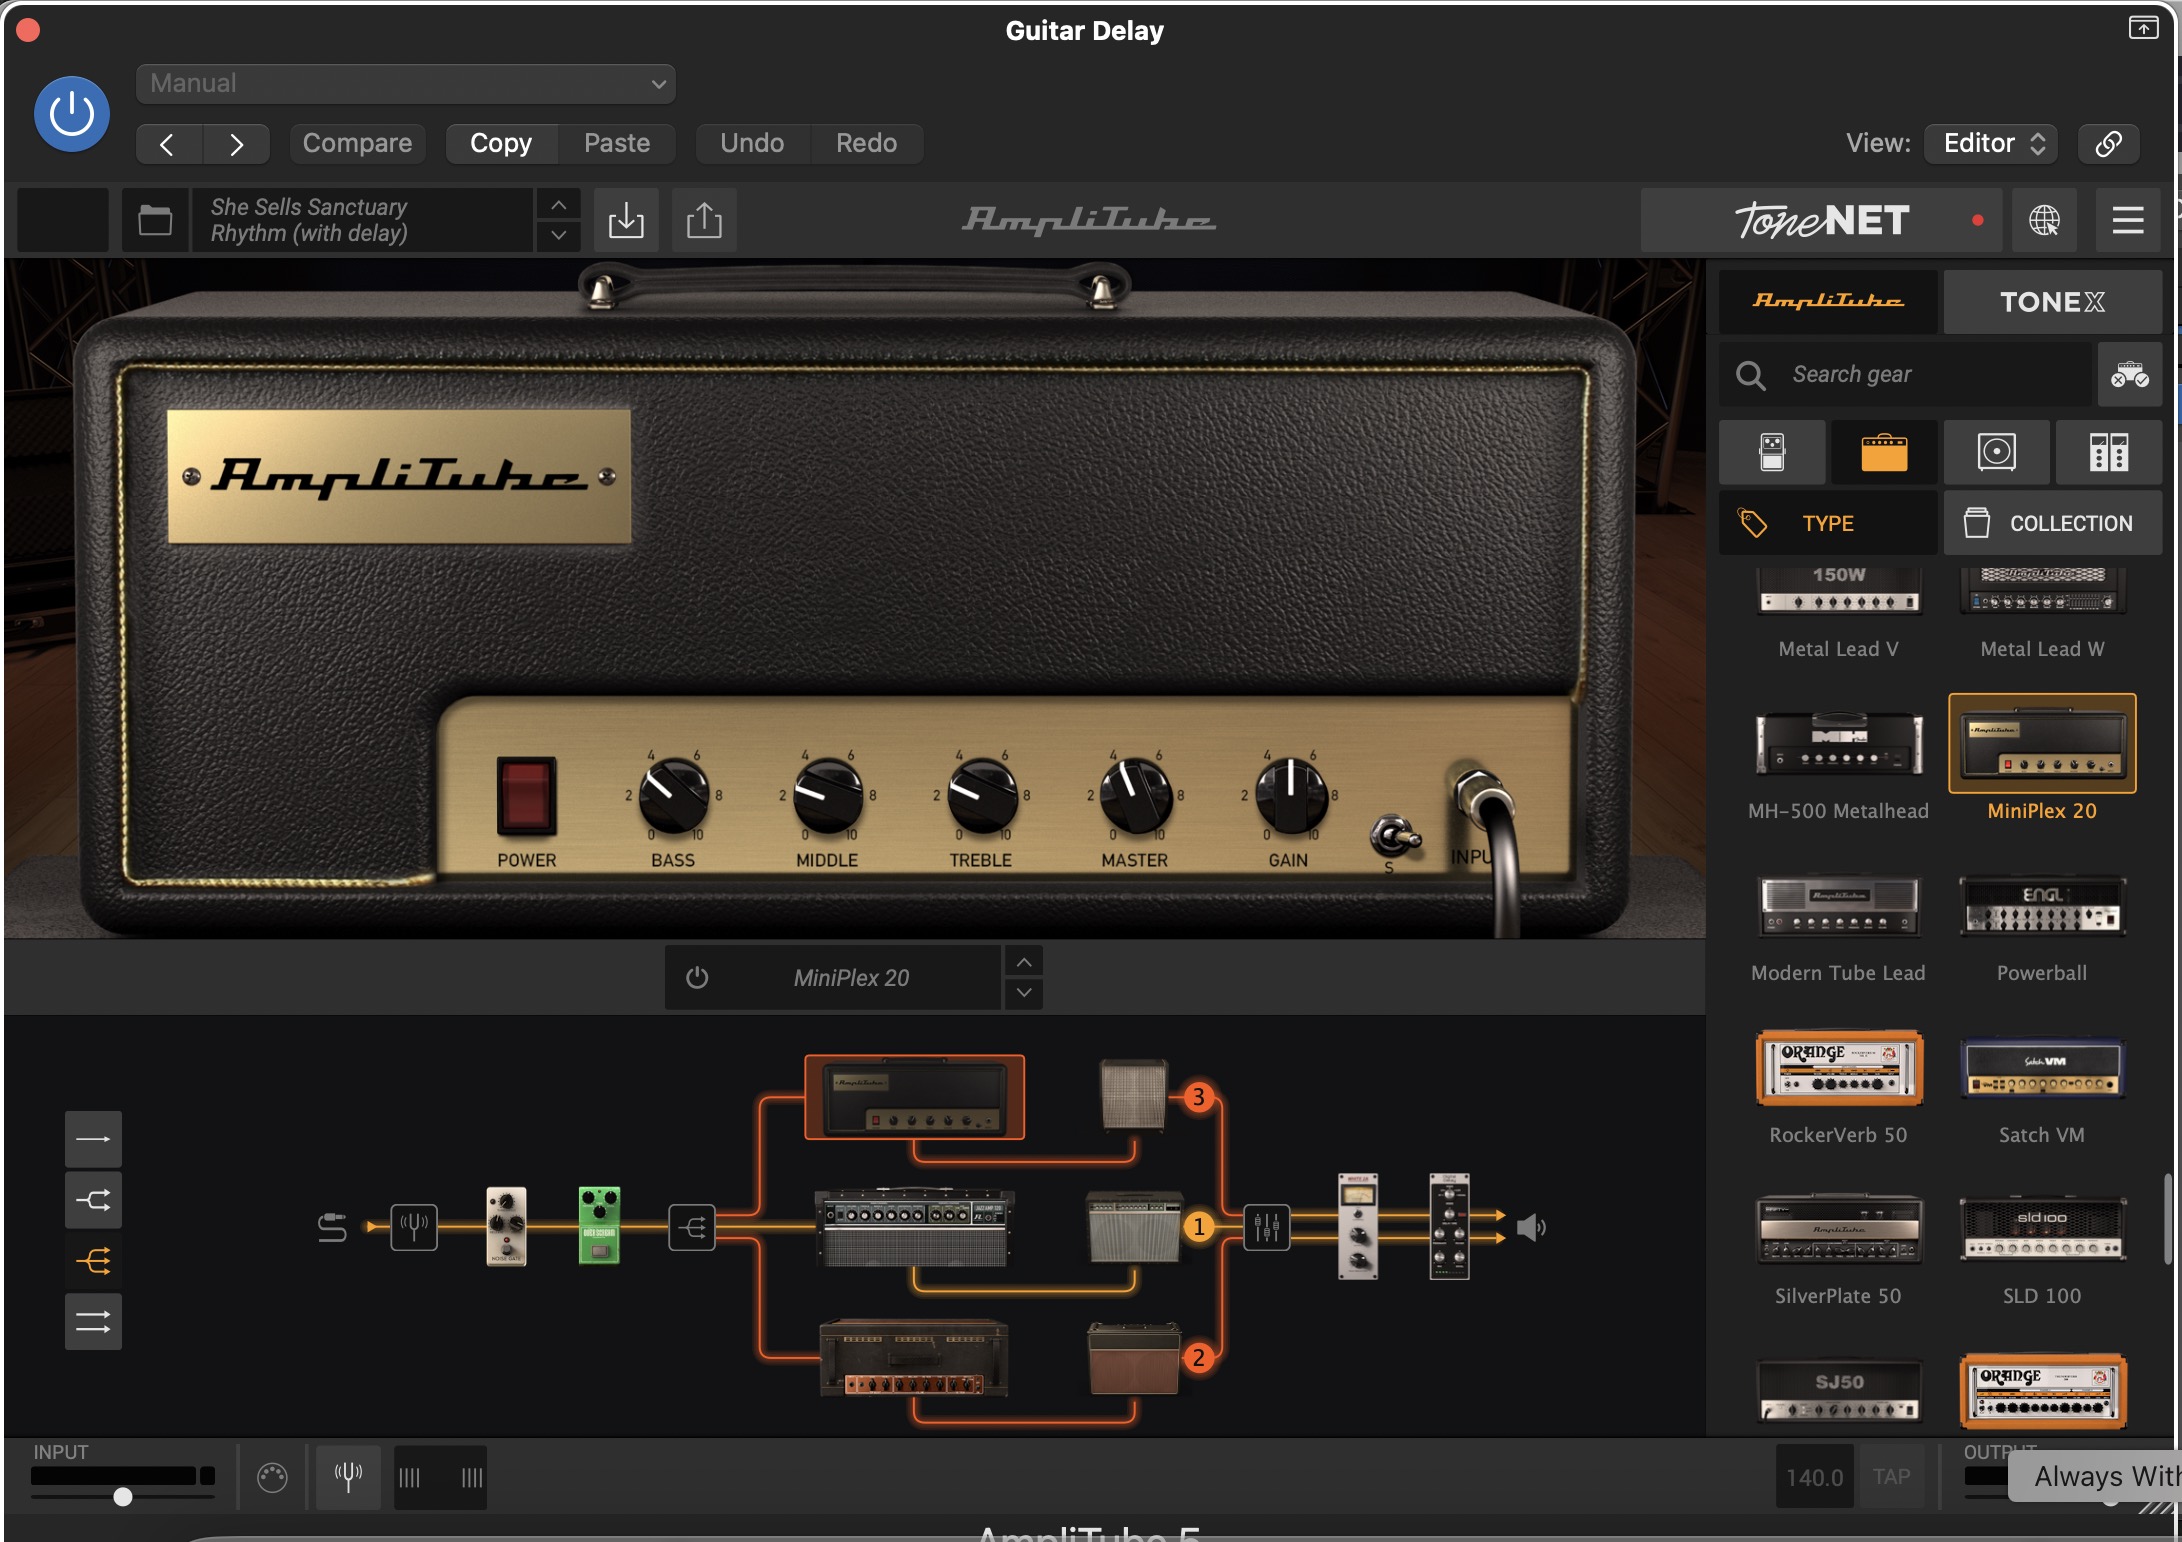Select the MH-500 Metalhead amp
The image size is (2182, 1542).
(1839, 765)
